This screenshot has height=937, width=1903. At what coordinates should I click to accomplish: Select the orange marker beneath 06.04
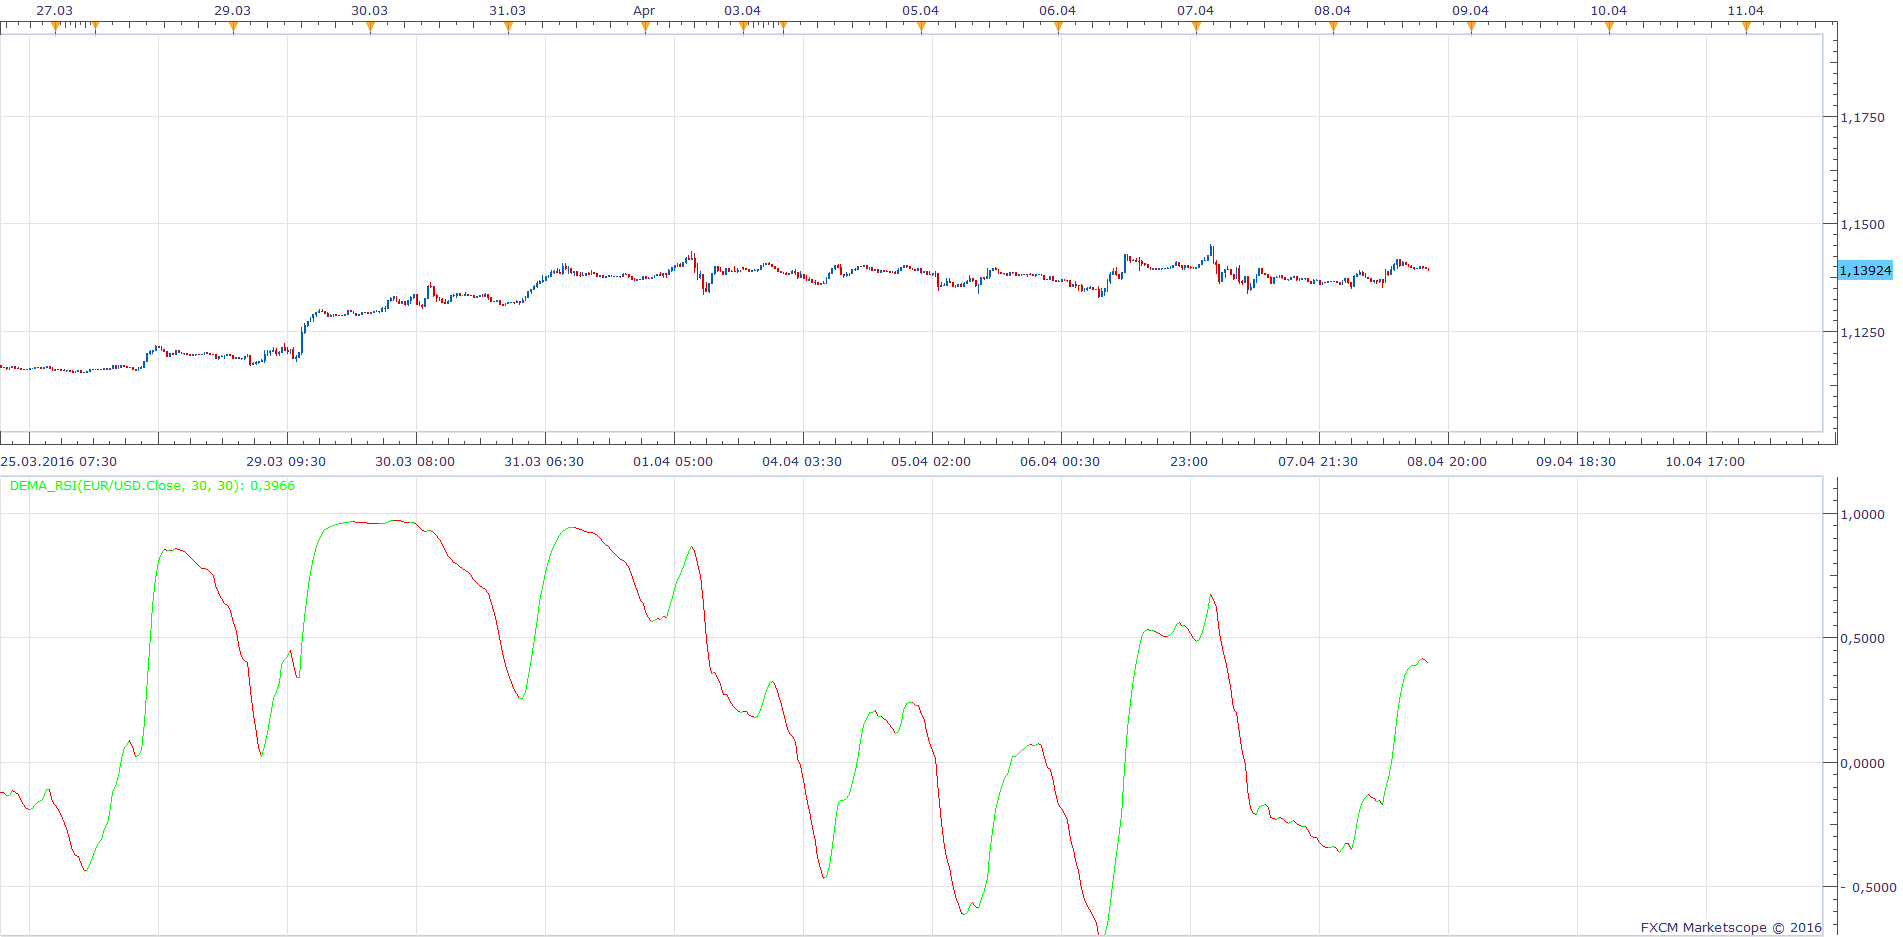coord(1058,28)
